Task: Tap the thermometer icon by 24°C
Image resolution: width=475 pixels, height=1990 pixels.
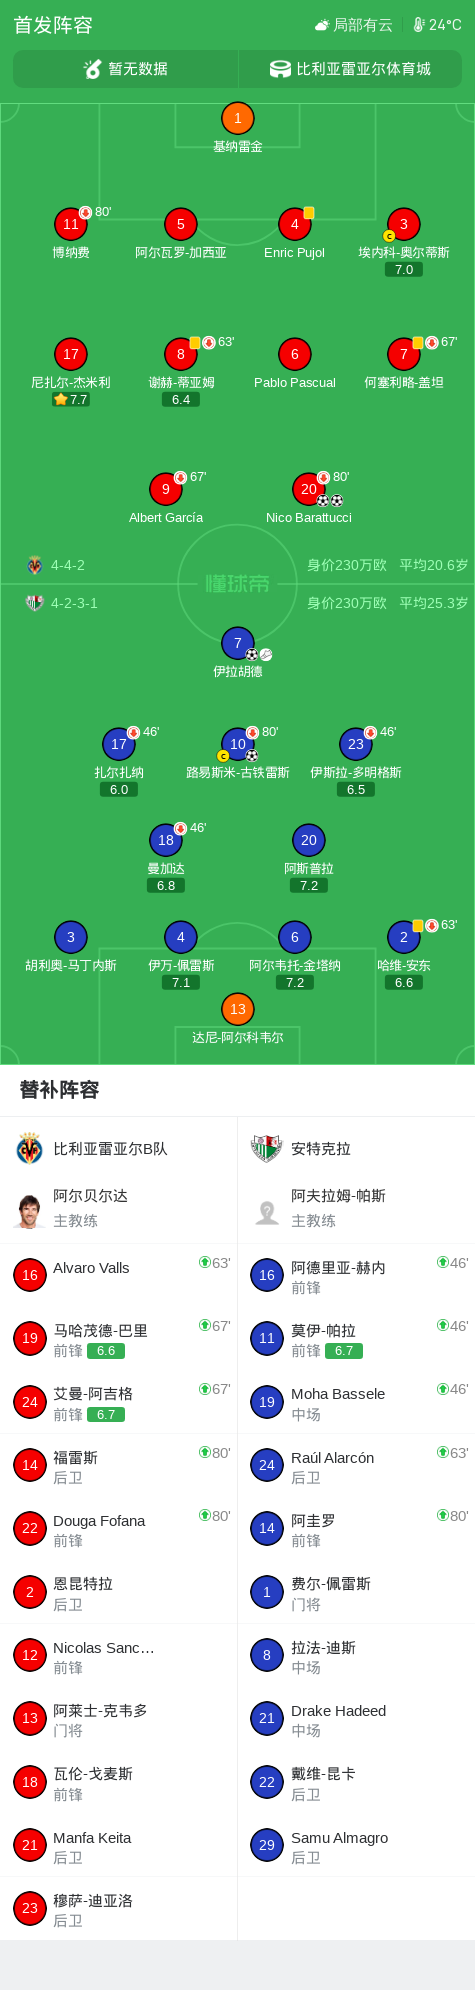Action: (x=419, y=25)
